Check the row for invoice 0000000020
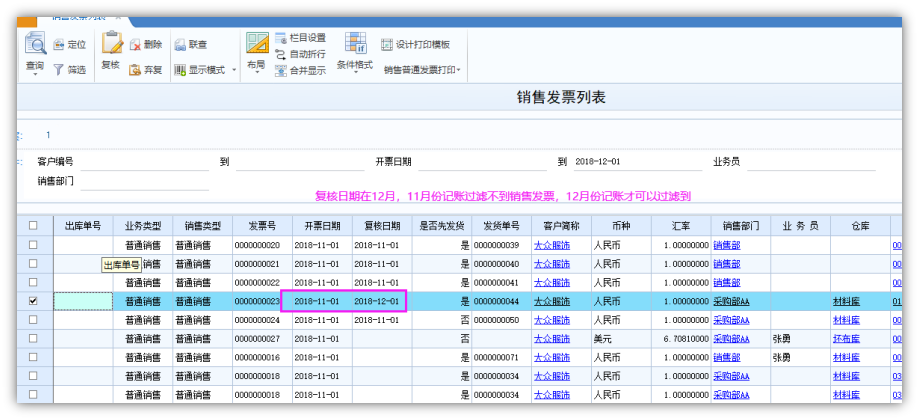This screenshot has height=420, width=919. point(33,245)
